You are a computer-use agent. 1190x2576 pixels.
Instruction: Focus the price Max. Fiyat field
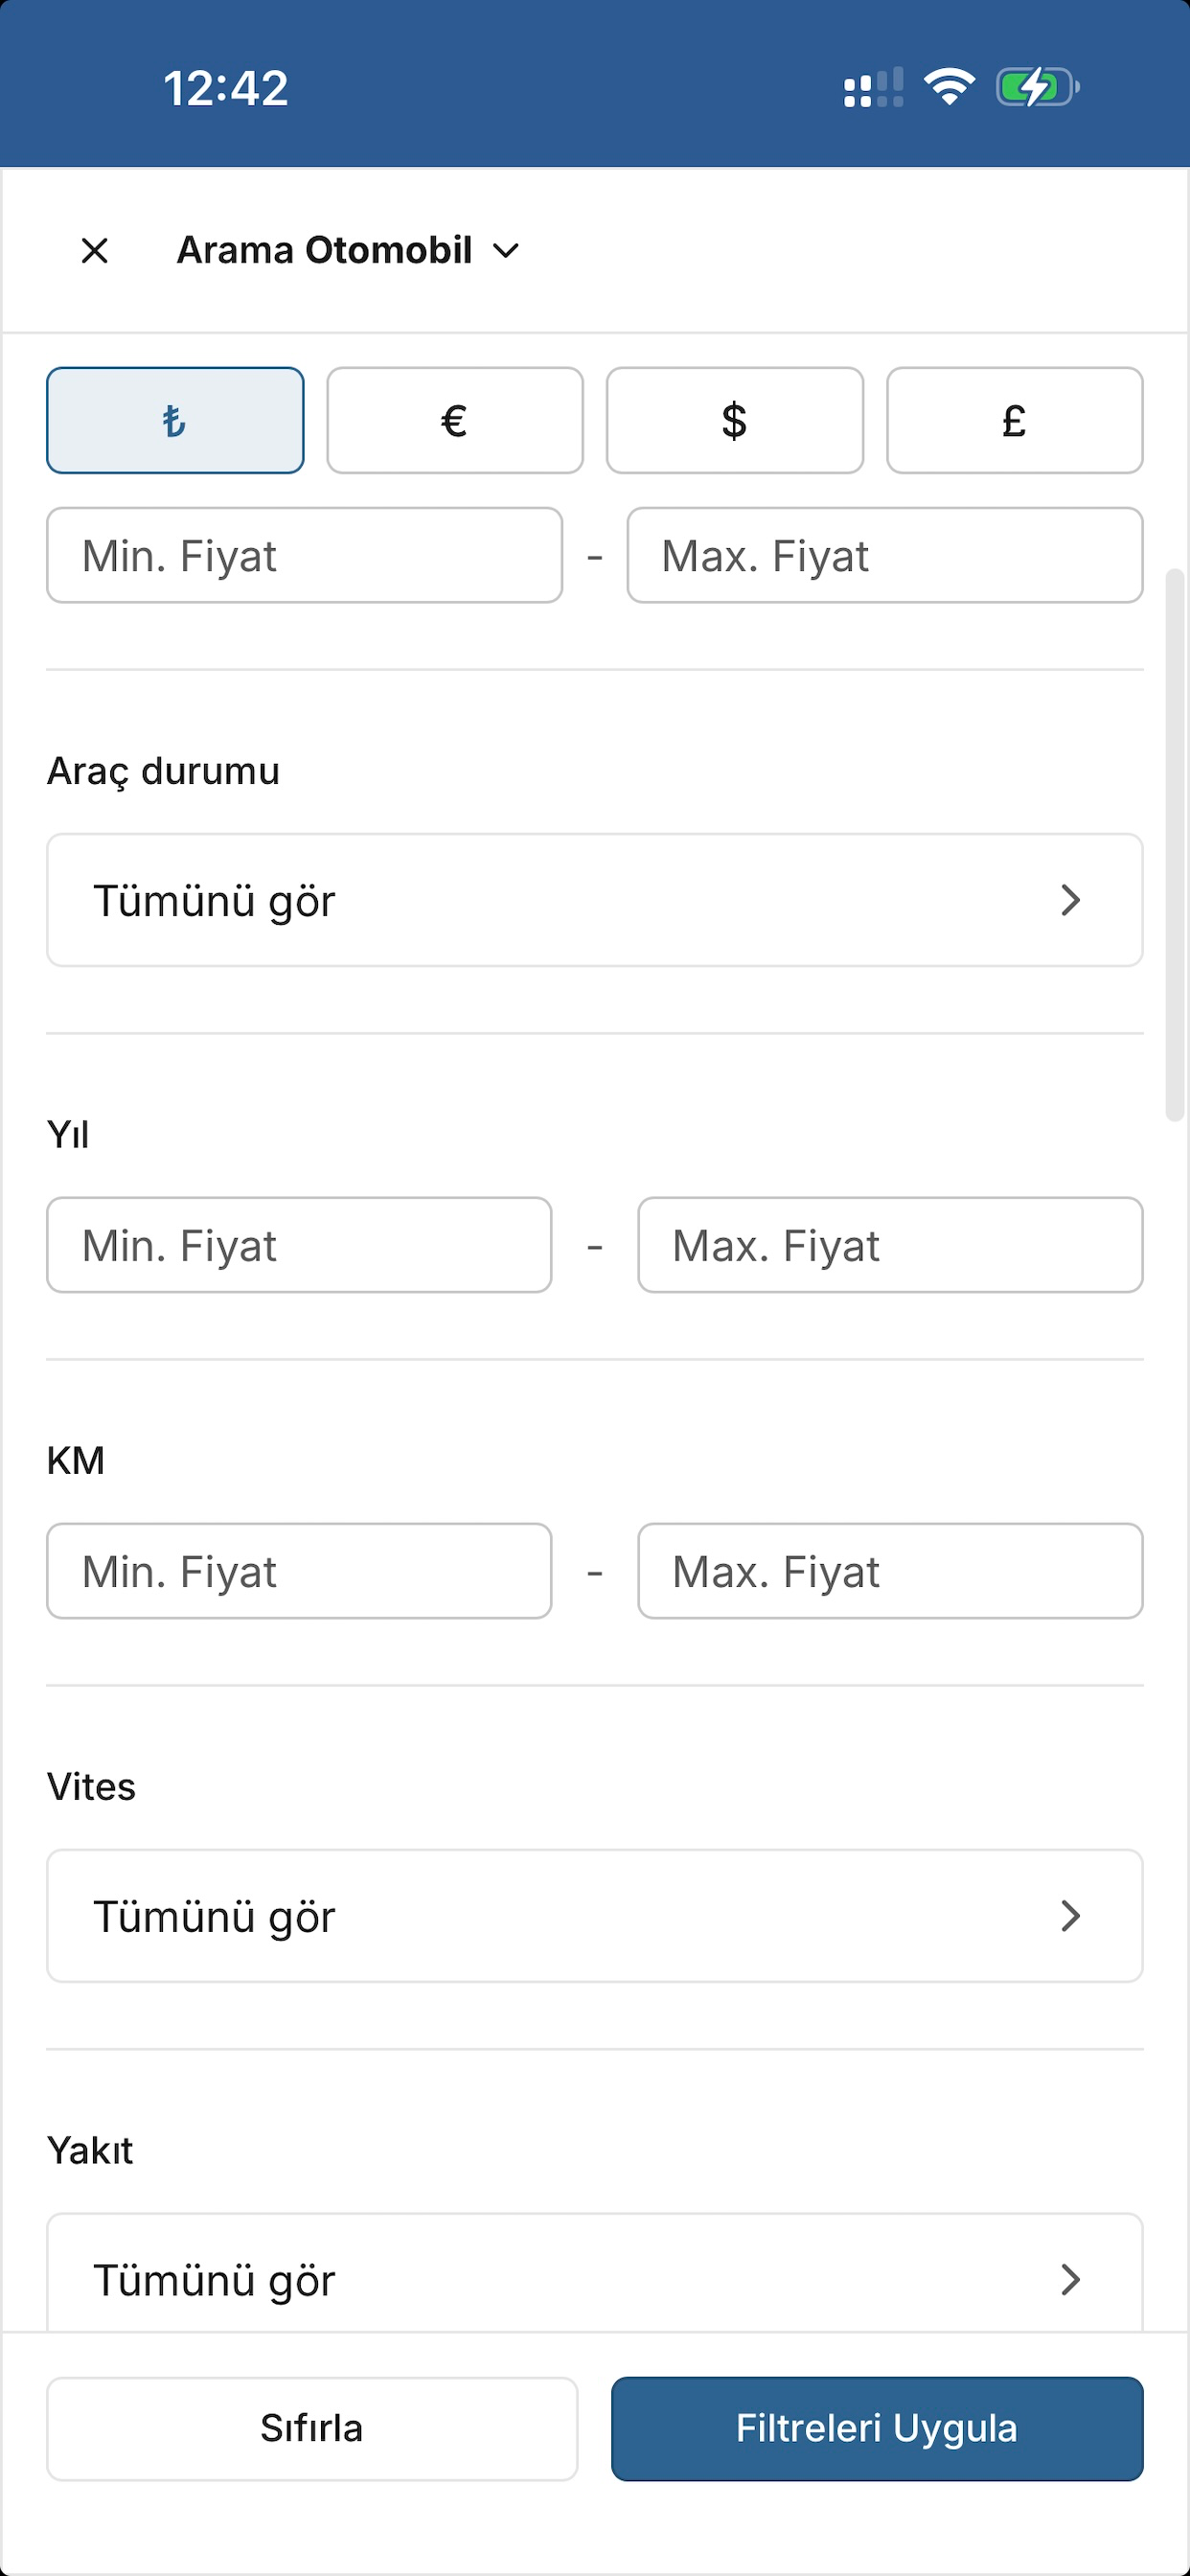click(x=885, y=555)
